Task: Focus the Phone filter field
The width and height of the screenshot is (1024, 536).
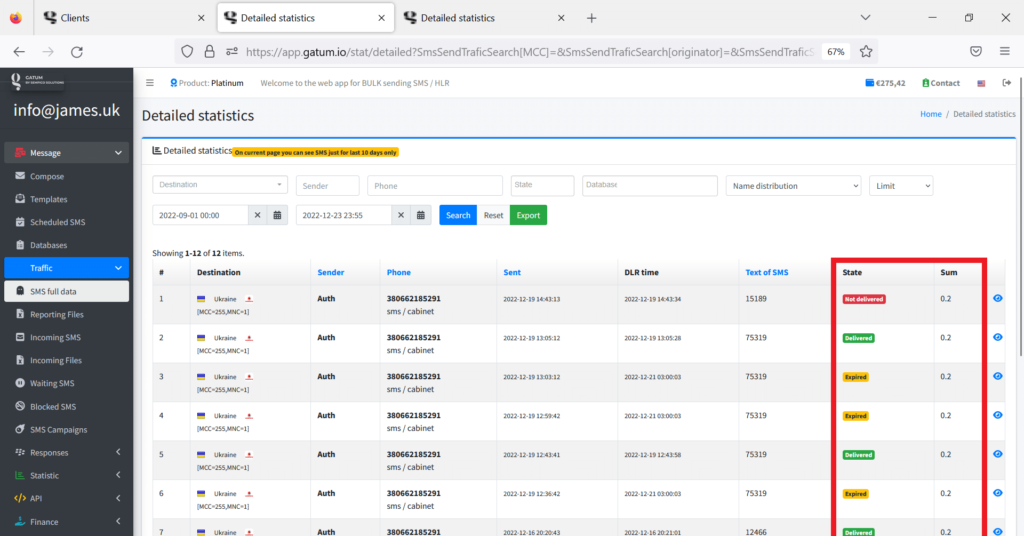Action: (435, 185)
